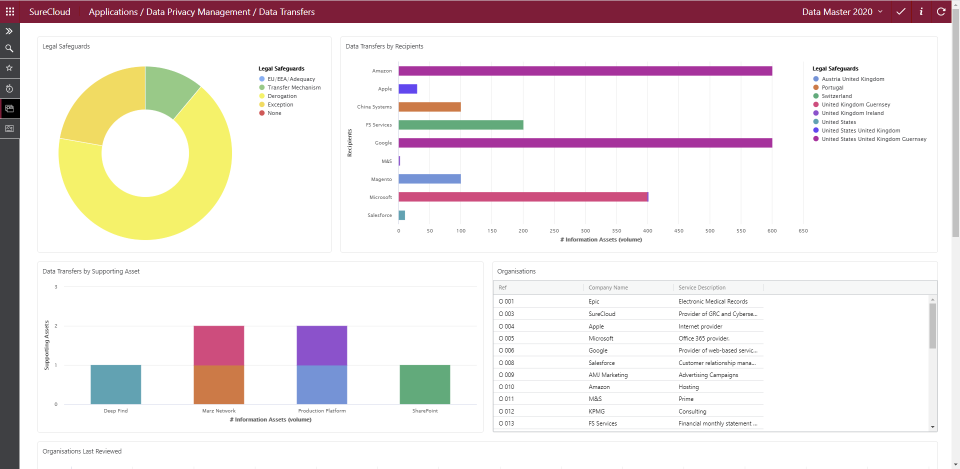Viewport: 960px width, 469px height.
Task: Toggle Switzerland legend entry
Action: [x=833, y=96]
